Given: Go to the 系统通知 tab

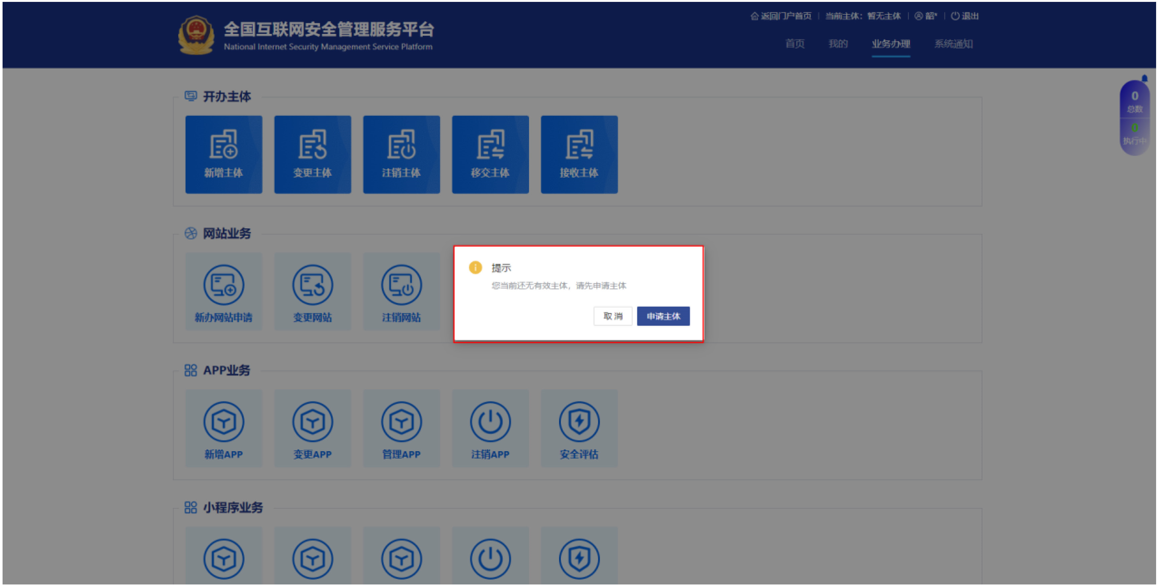Looking at the screenshot, I should point(953,44).
